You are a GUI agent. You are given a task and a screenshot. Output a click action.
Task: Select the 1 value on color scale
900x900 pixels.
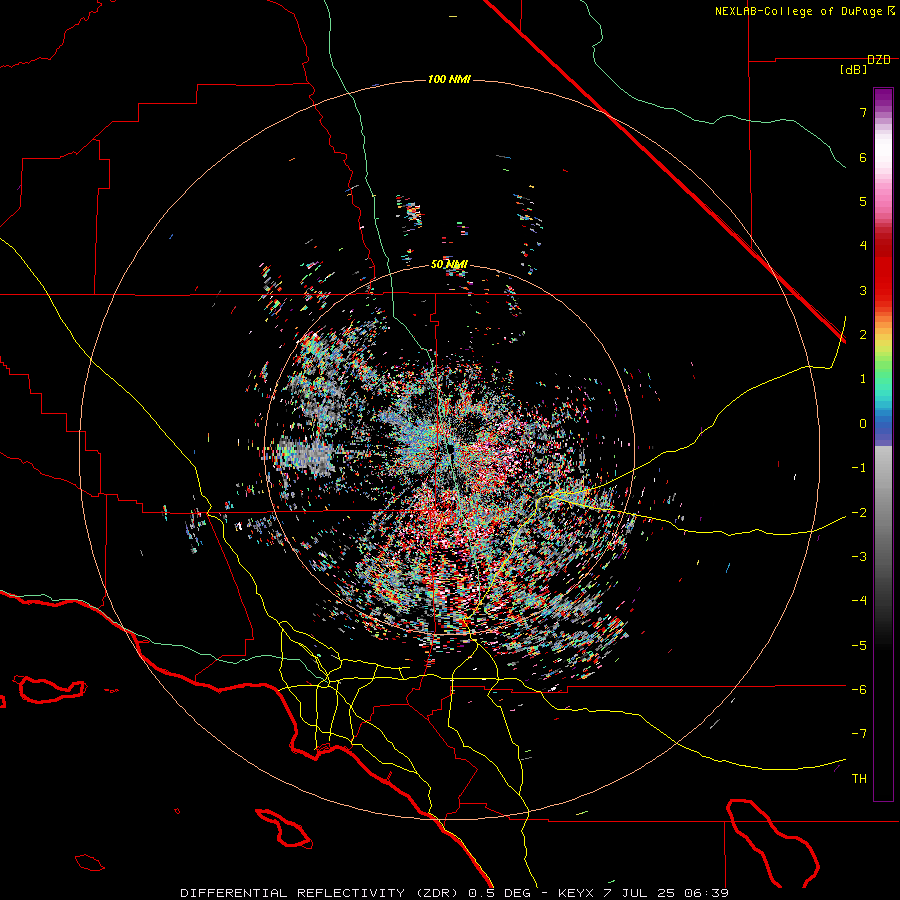pyautogui.click(x=863, y=379)
